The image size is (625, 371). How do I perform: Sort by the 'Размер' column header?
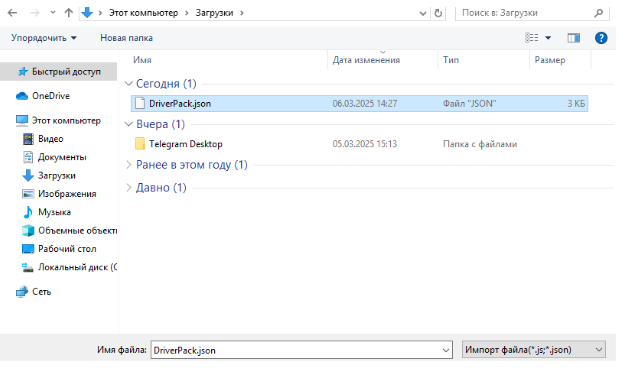pyautogui.click(x=550, y=60)
